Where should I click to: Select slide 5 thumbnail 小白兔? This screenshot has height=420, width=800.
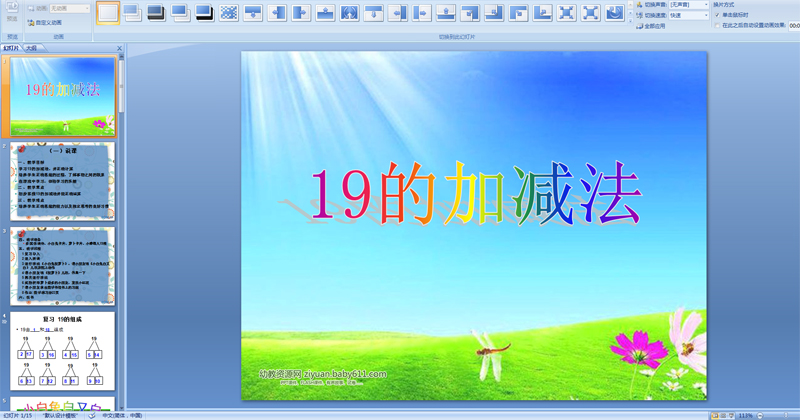click(x=63, y=404)
